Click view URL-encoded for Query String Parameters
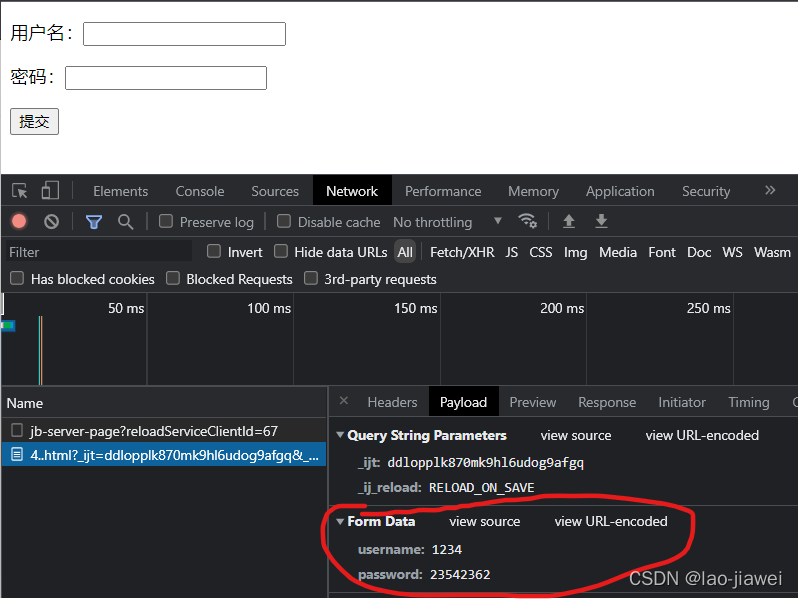This screenshot has height=599, width=798. pyautogui.click(x=702, y=435)
